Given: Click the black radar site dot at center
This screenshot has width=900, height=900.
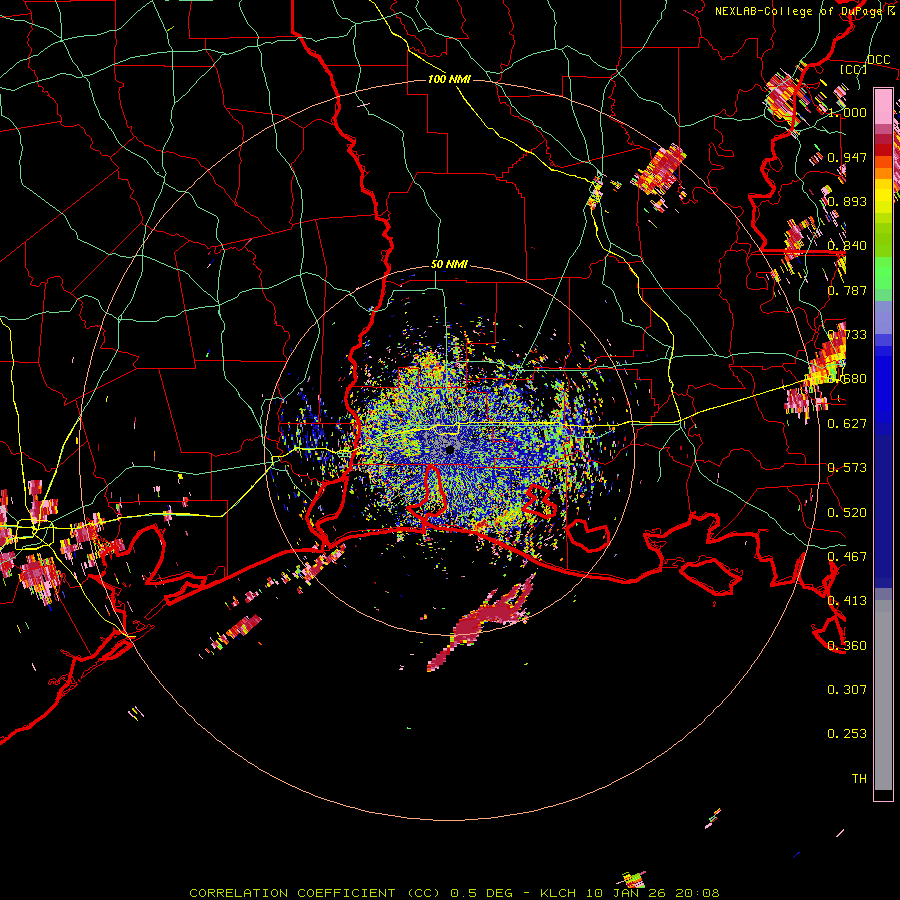Looking at the screenshot, I should click(x=450, y=450).
